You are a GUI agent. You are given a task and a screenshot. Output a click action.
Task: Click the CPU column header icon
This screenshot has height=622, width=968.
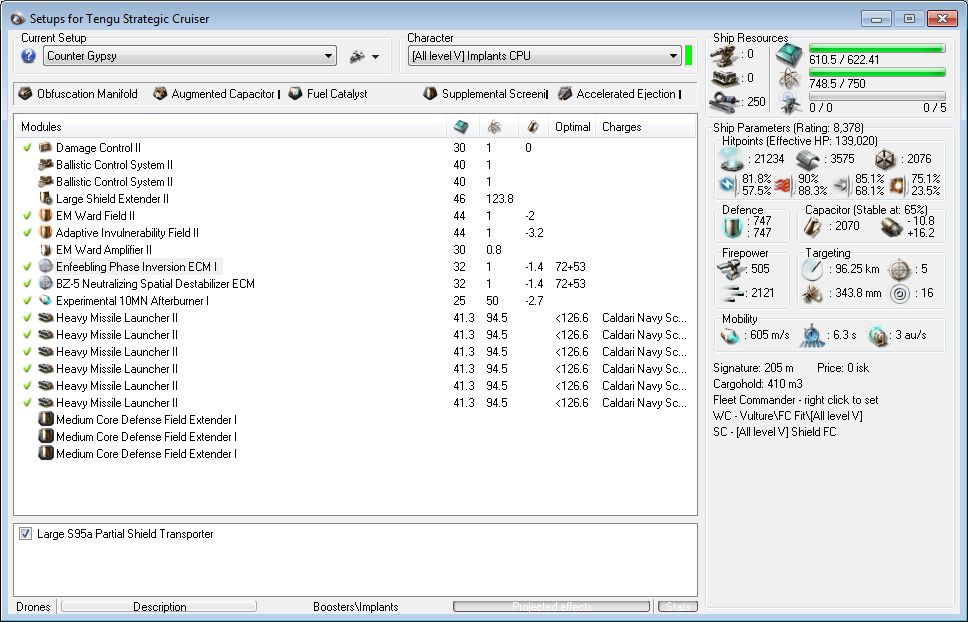(460, 127)
